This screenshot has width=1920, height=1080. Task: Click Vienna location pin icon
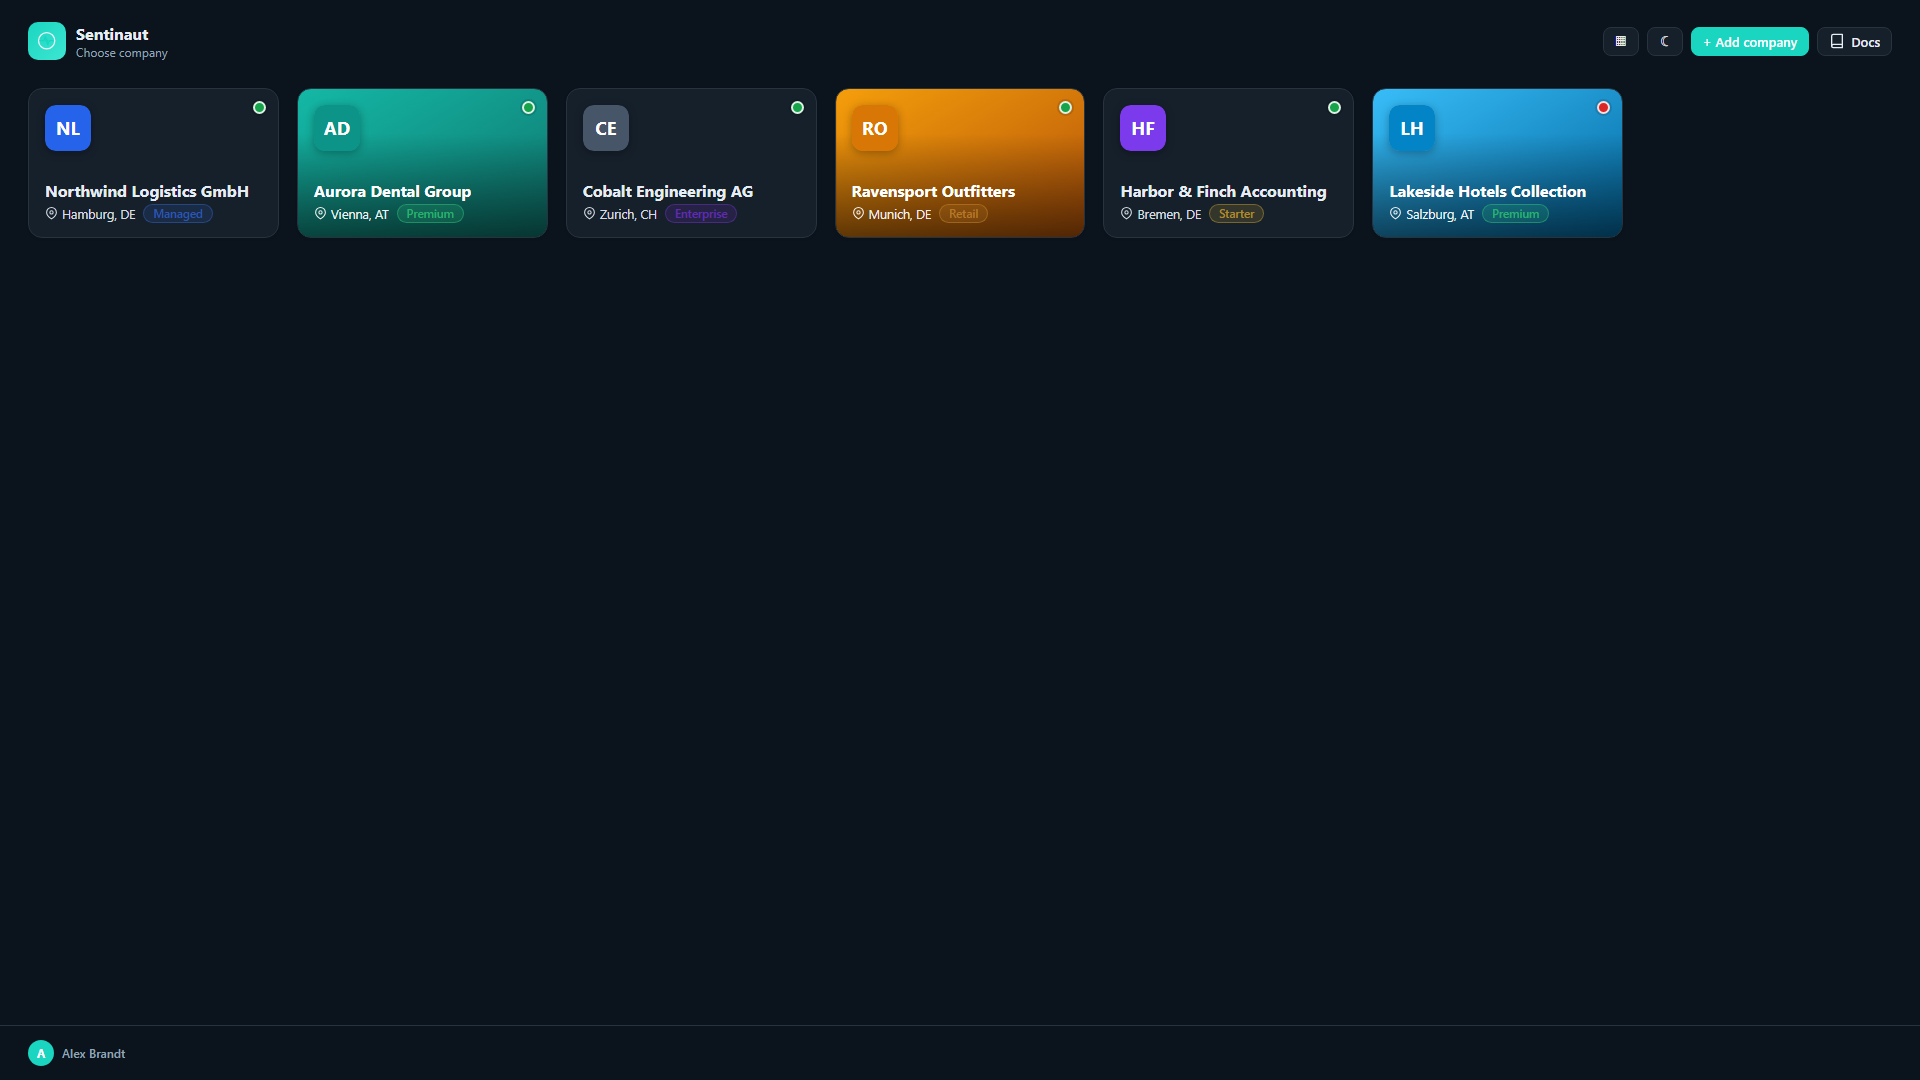(x=320, y=214)
